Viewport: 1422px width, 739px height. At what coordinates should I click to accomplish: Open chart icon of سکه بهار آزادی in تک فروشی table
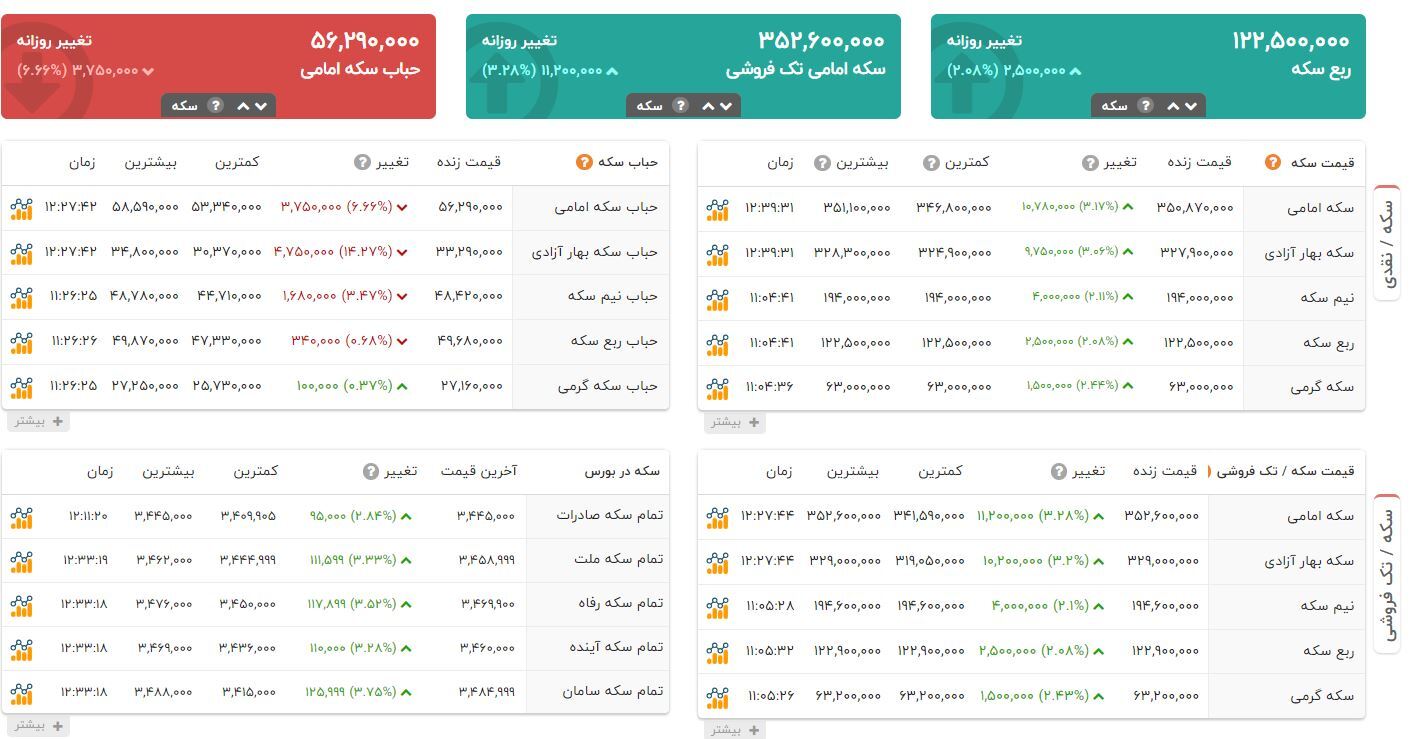(717, 562)
